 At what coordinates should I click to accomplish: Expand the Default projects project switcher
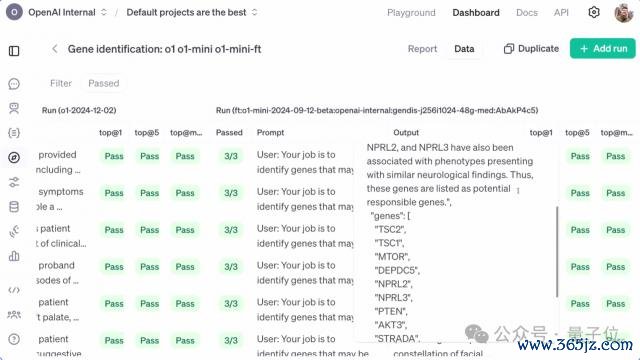192,12
